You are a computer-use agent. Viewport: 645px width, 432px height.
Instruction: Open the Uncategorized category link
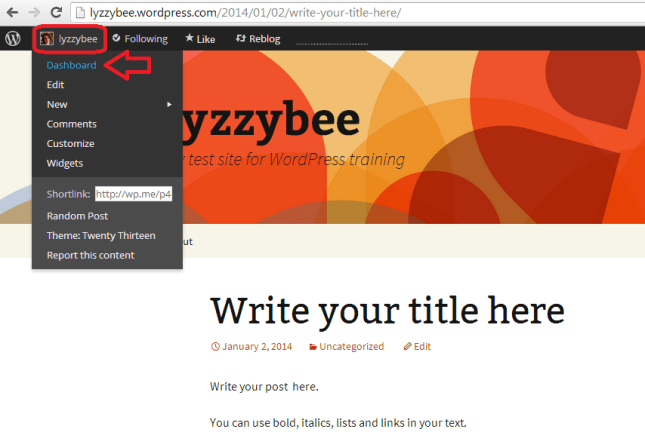pos(350,347)
